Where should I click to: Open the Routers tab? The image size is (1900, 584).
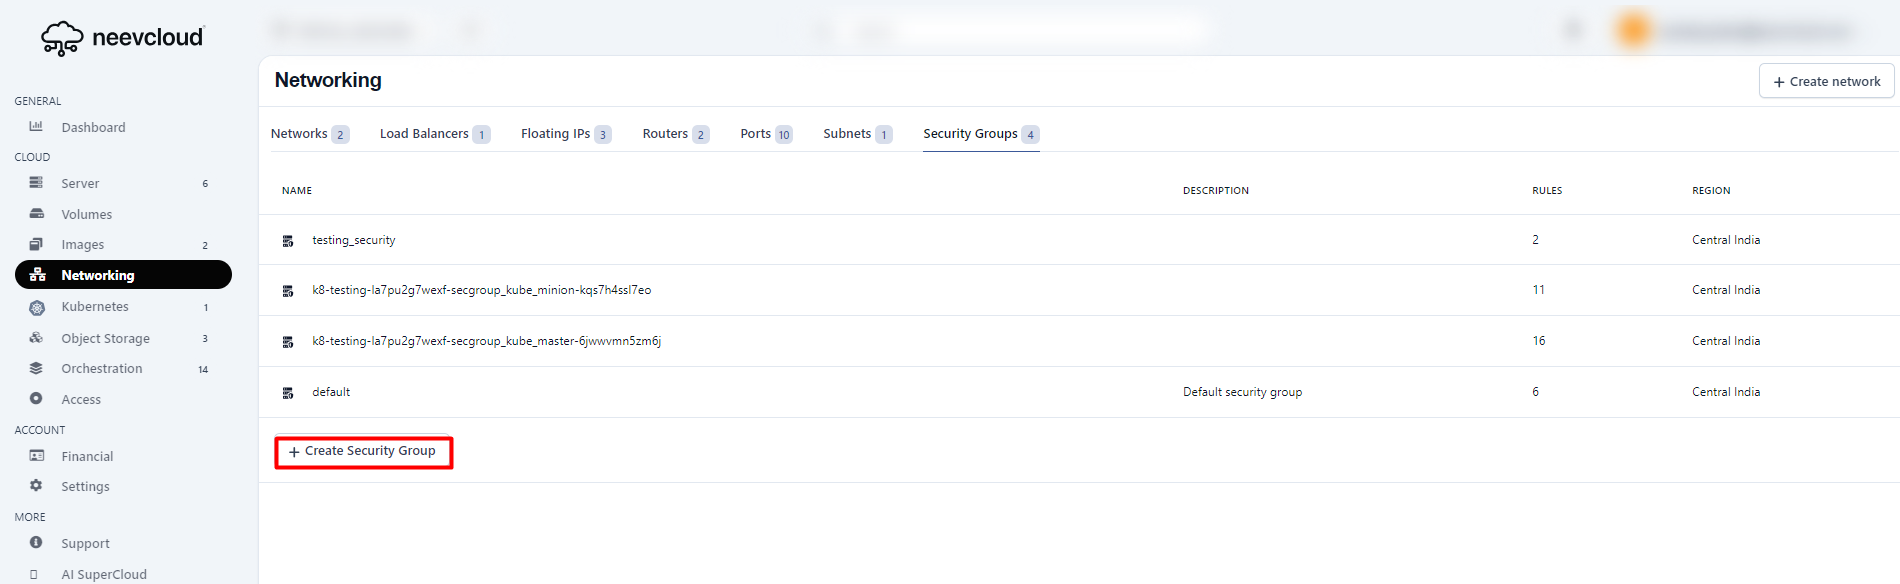coord(665,134)
